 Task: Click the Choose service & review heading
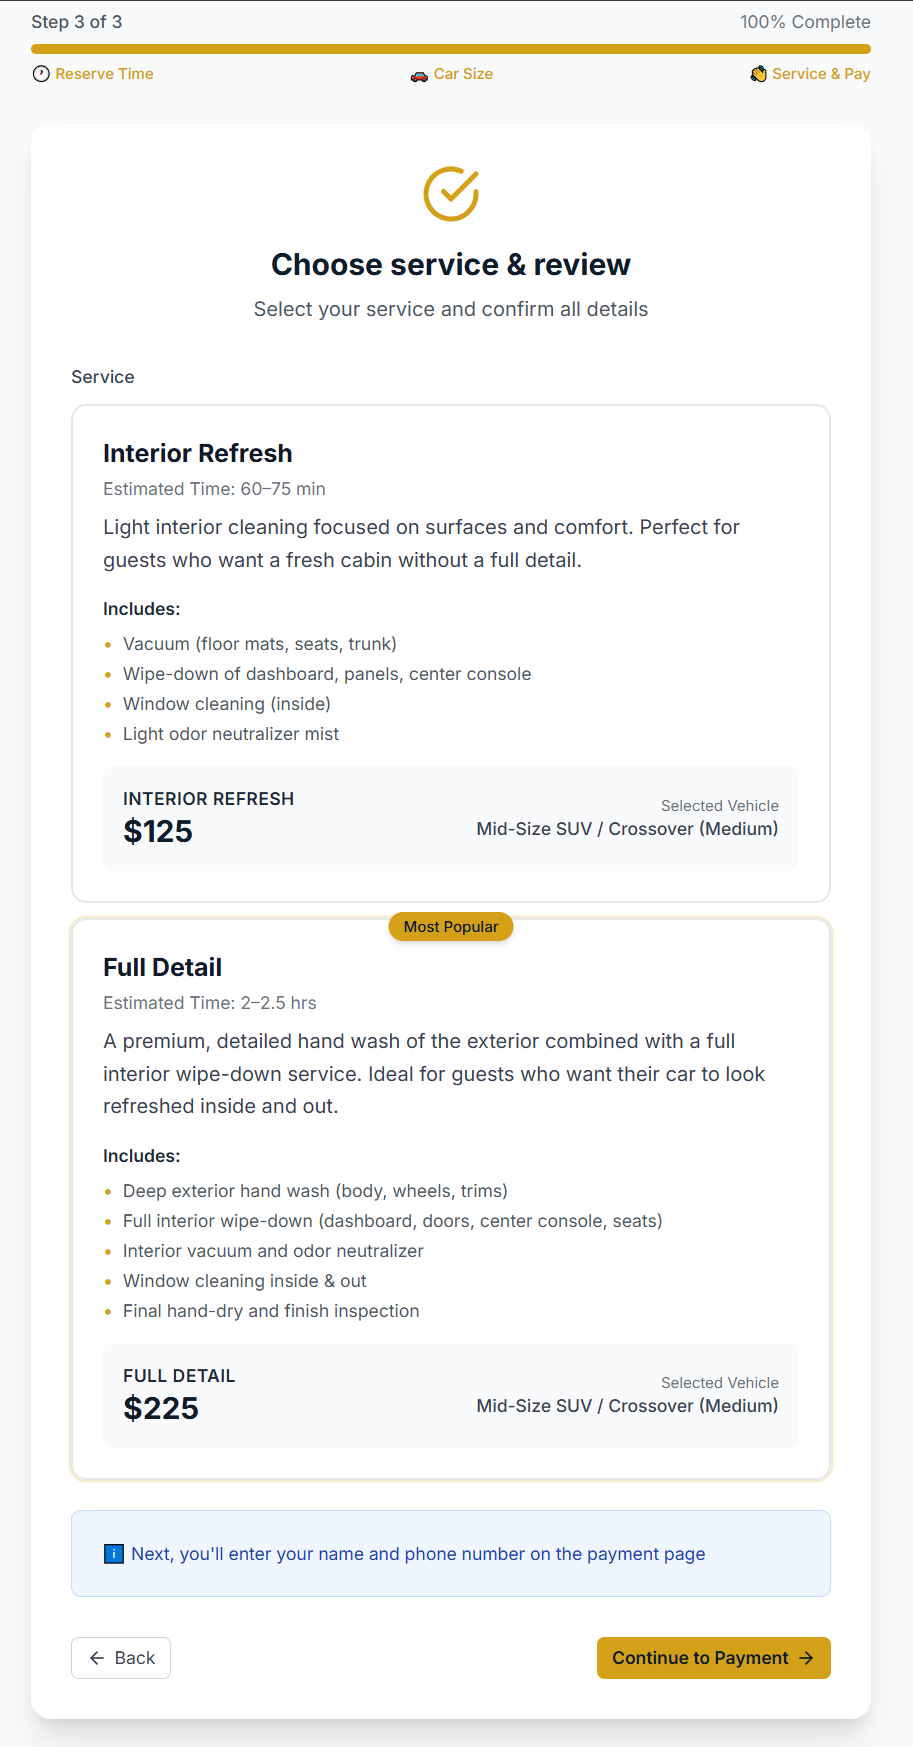[x=451, y=265]
